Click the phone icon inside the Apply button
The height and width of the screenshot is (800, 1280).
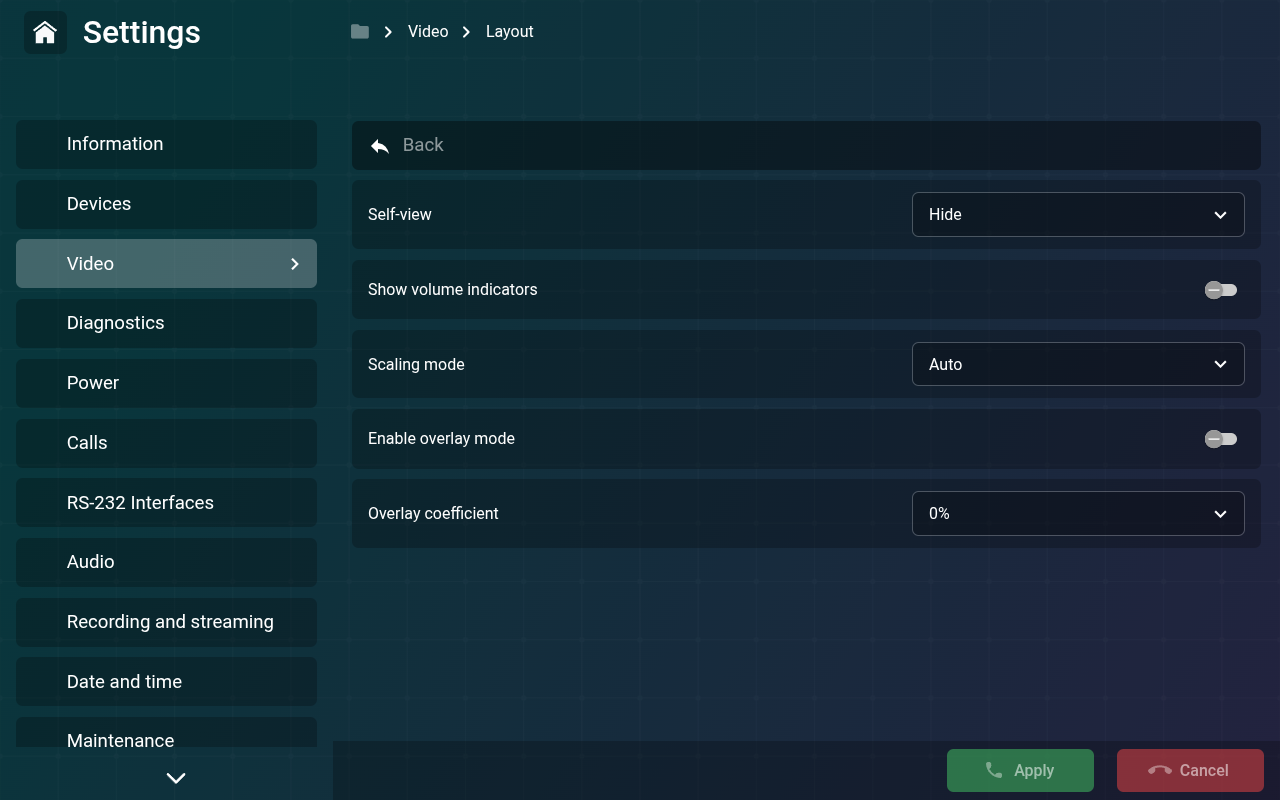pos(993,770)
